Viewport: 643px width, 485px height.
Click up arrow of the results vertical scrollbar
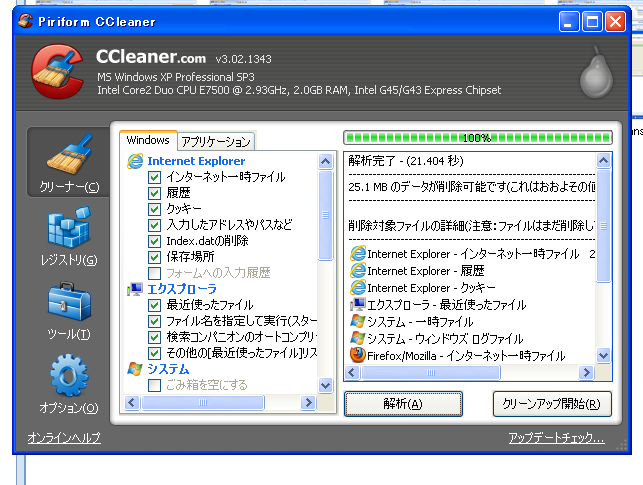(603, 160)
